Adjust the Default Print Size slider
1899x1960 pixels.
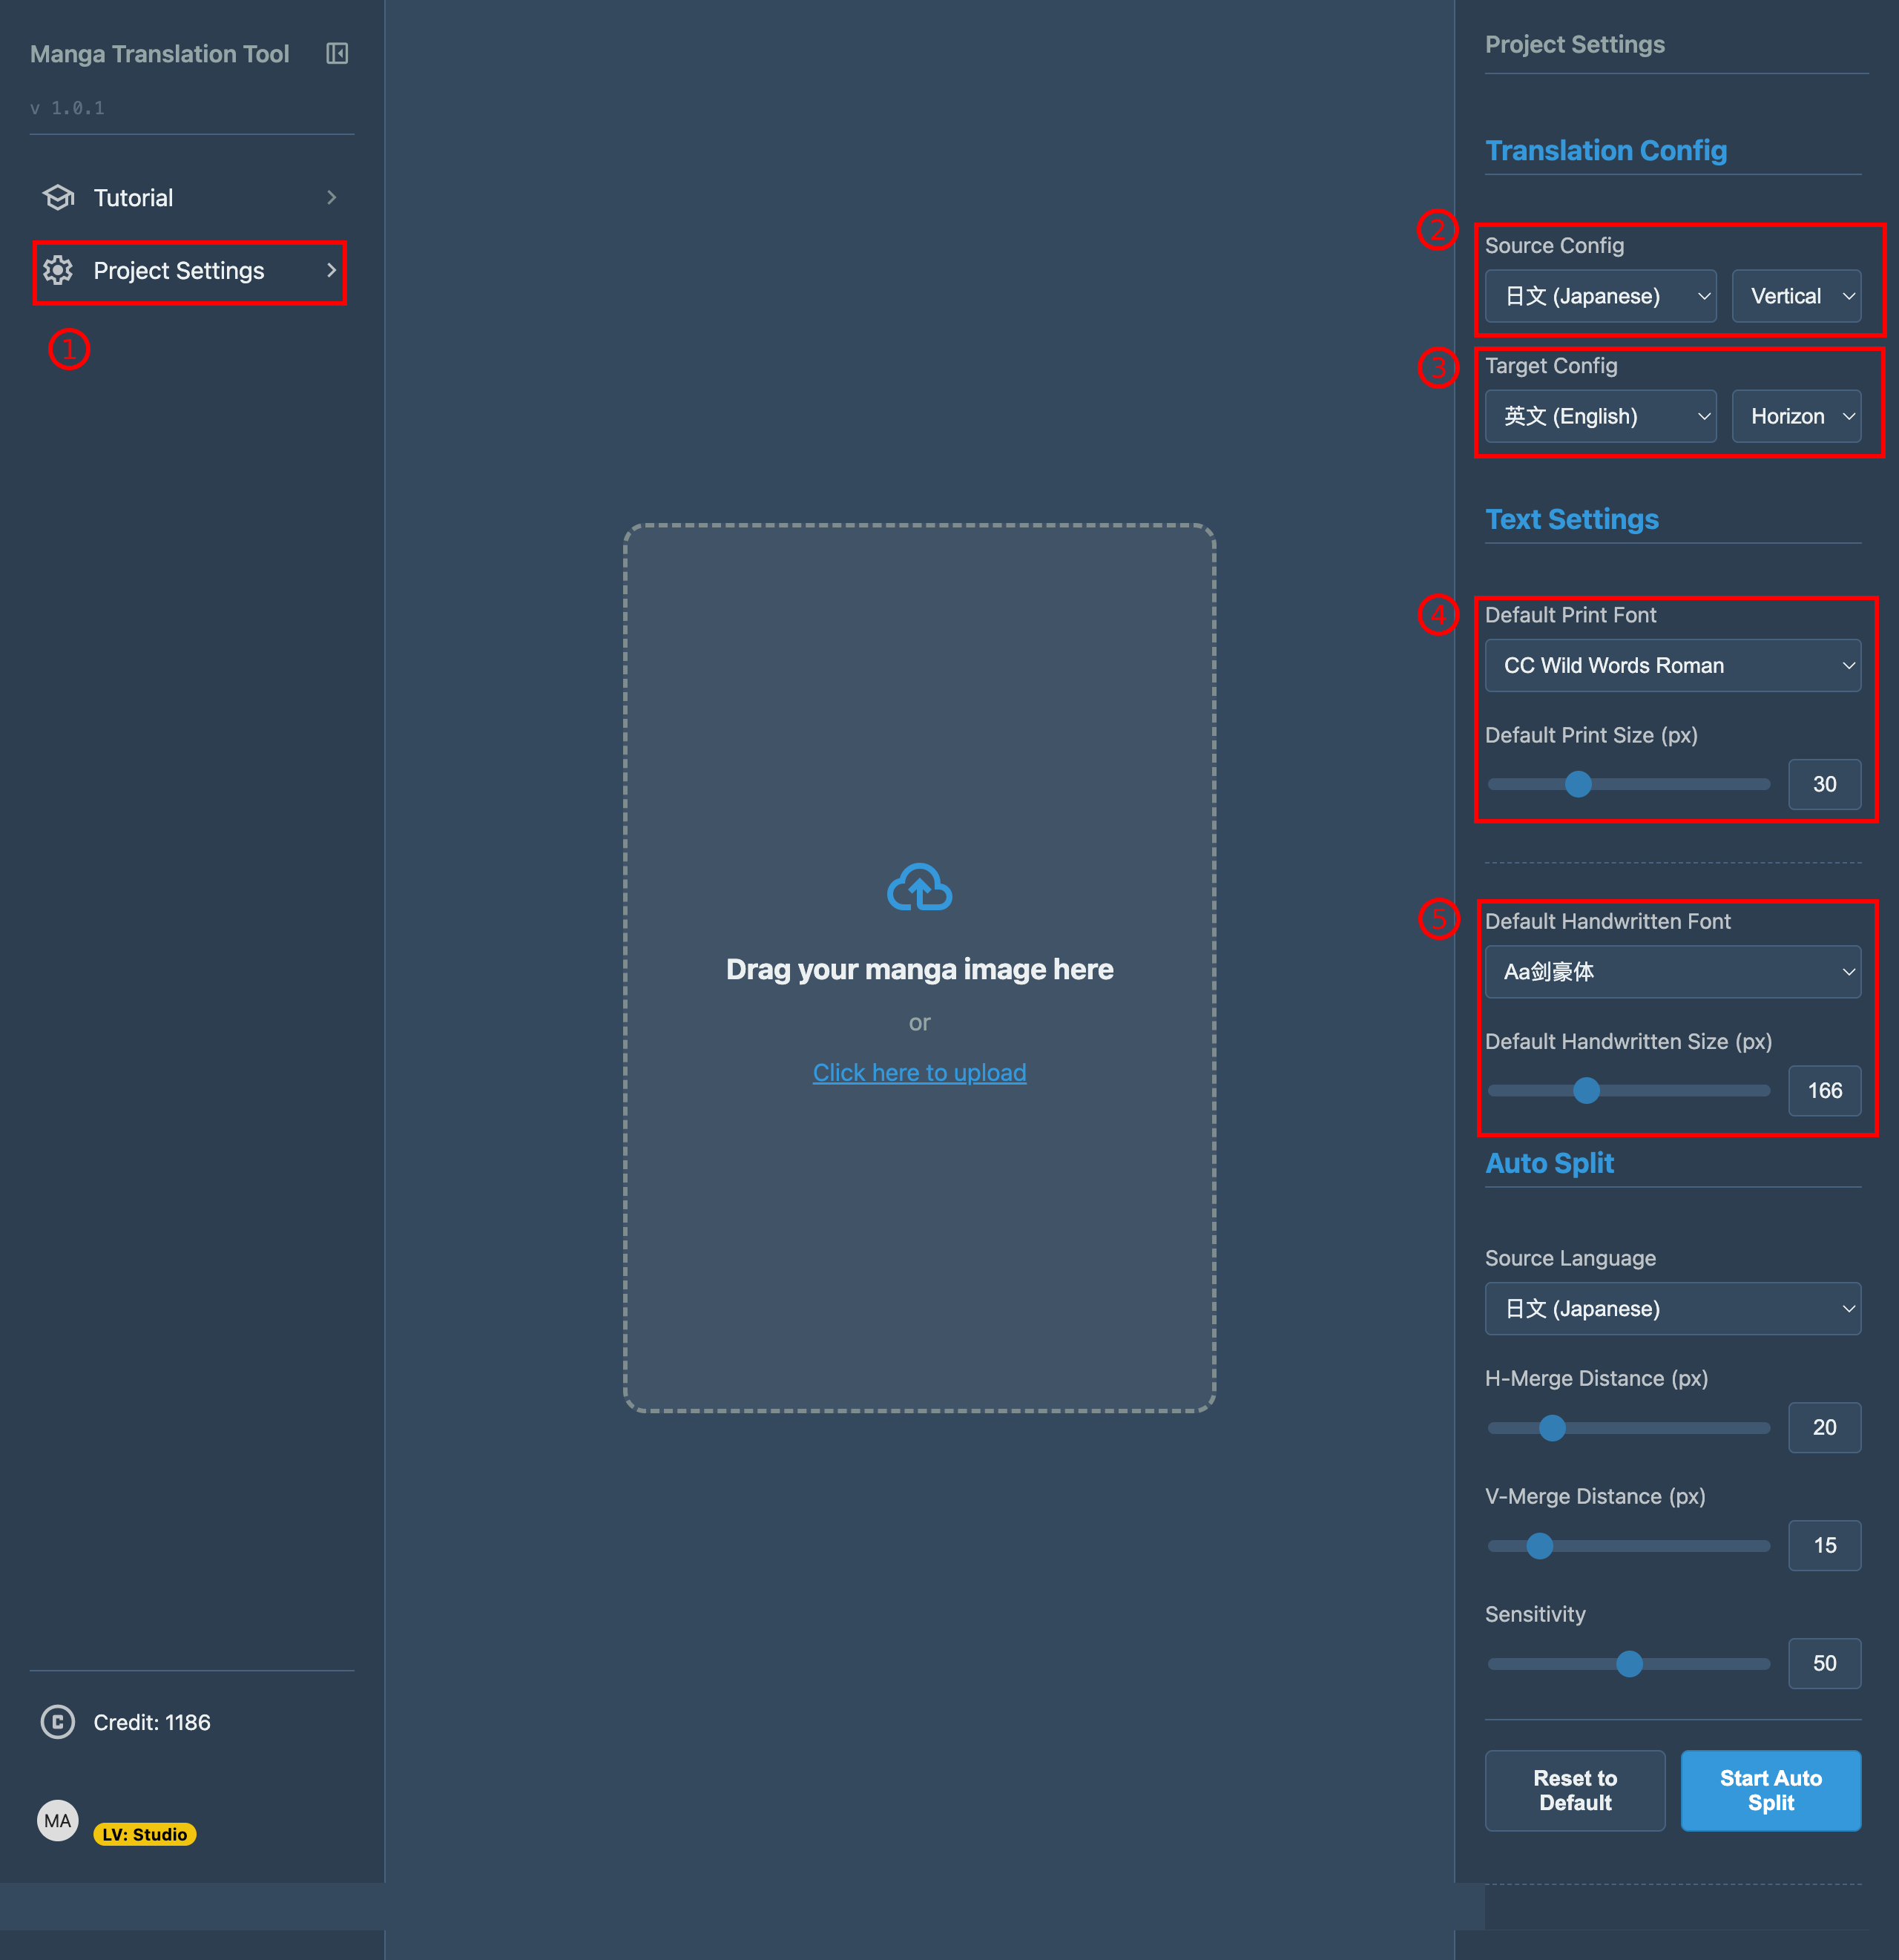click(x=1629, y=784)
